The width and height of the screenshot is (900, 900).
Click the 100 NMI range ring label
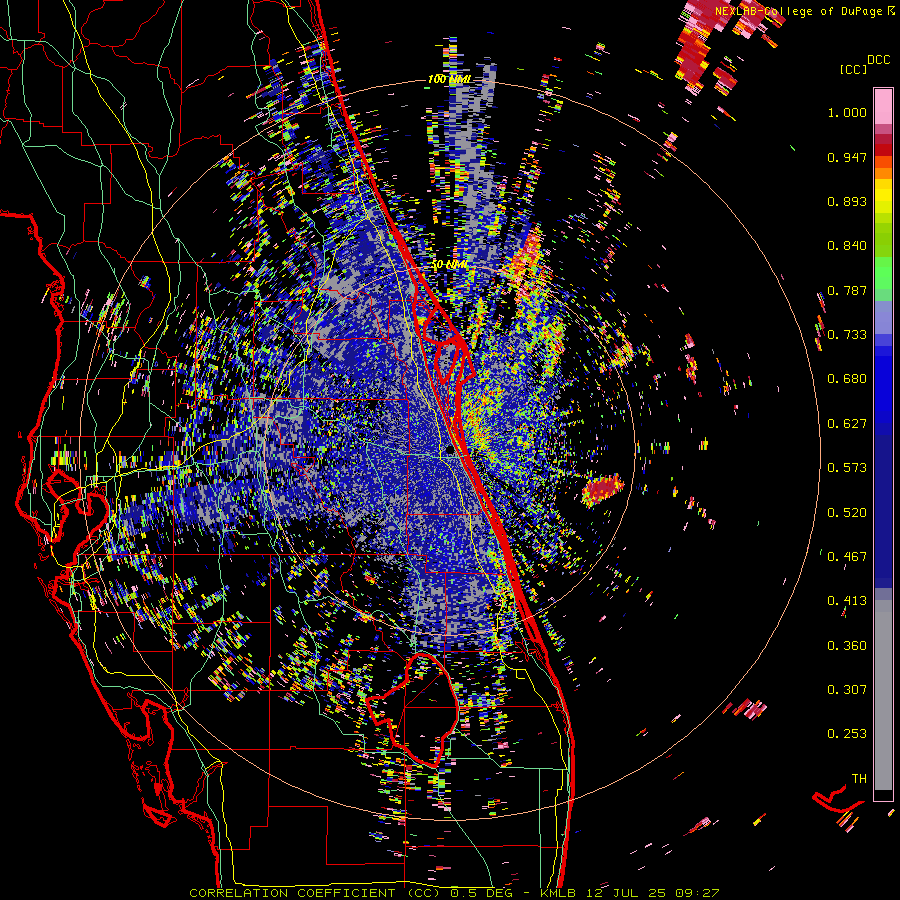pos(449,79)
